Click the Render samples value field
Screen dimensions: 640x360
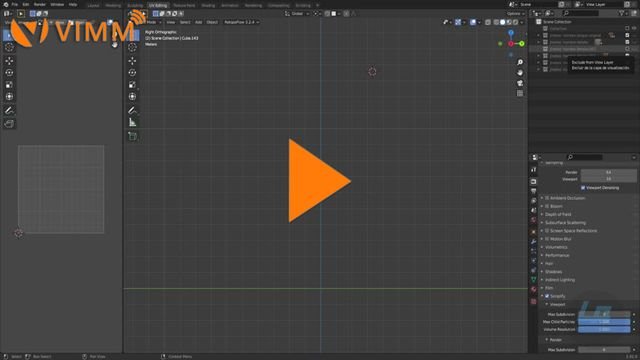pos(608,172)
